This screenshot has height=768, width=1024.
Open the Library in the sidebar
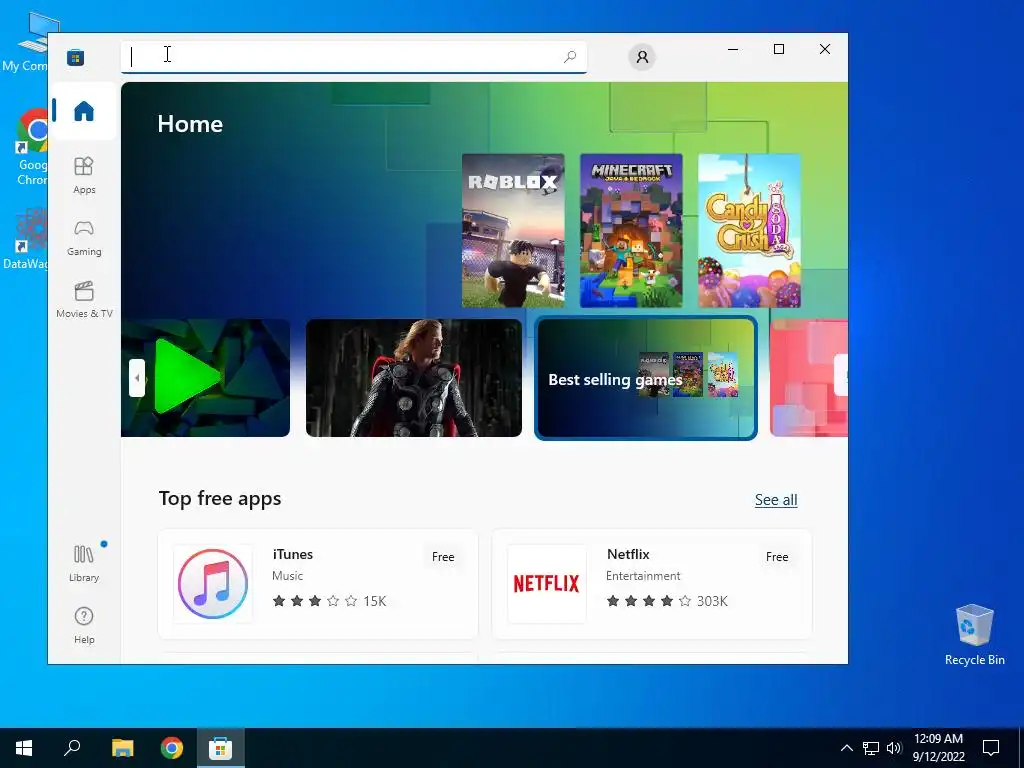click(84, 563)
